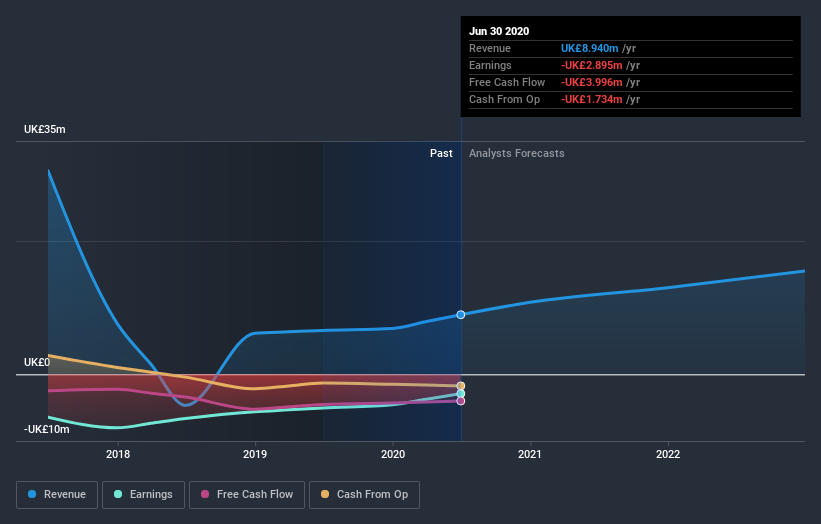This screenshot has height=524, width=821.
Task: Click the 2021 x-axis label
Action: pos(530,454)
